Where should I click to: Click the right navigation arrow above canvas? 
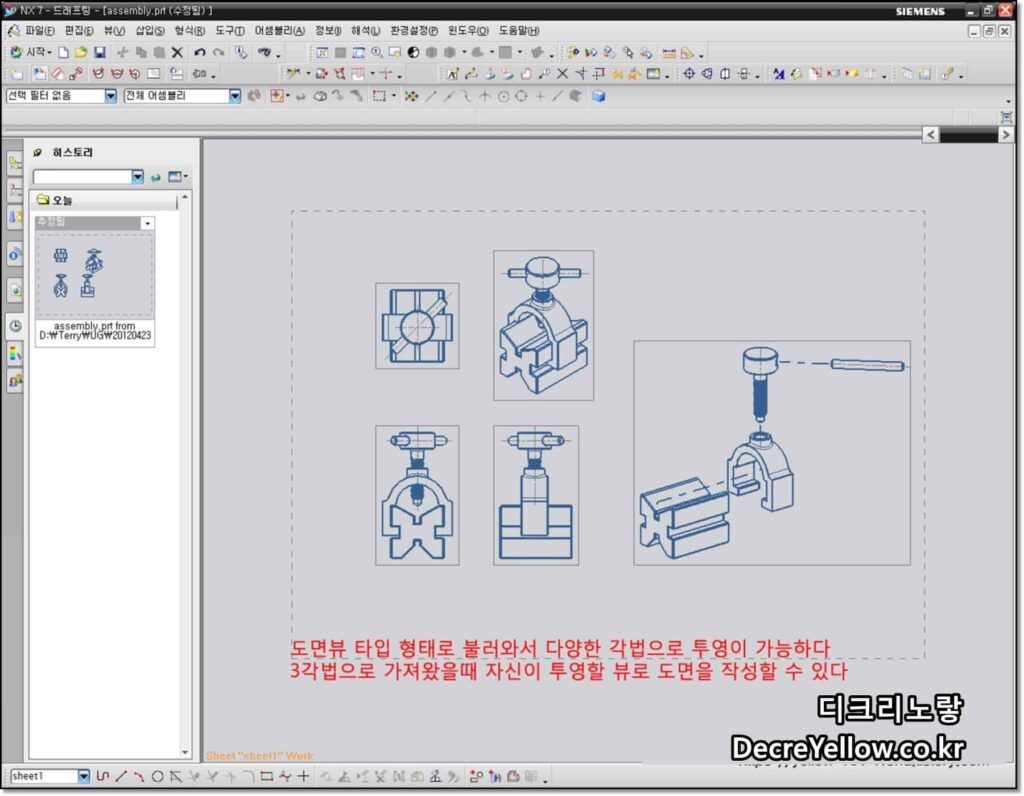click(1006, 135)
